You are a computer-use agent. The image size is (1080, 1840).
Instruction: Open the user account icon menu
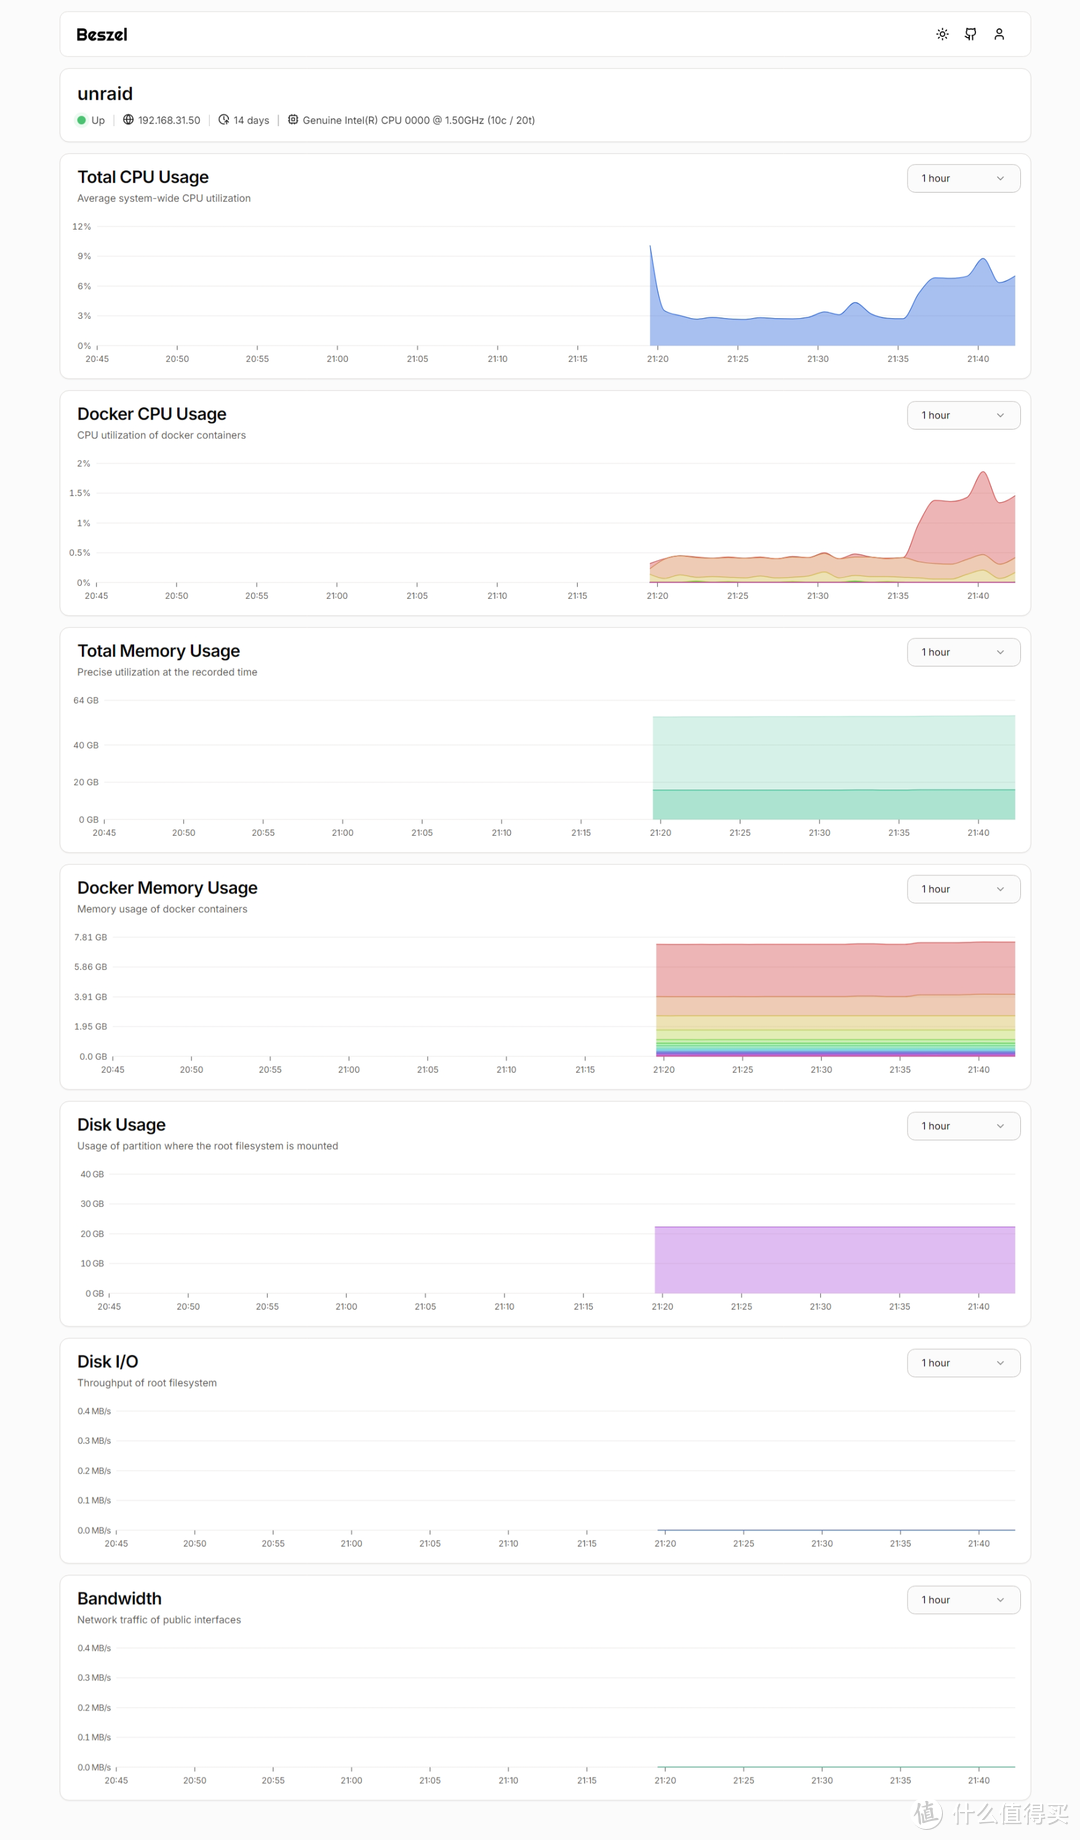(x=999, y=34)
